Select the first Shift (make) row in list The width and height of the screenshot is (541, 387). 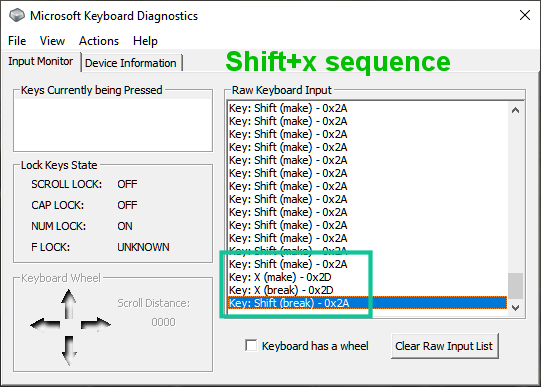pyautogui.click(x=367, y=108)
